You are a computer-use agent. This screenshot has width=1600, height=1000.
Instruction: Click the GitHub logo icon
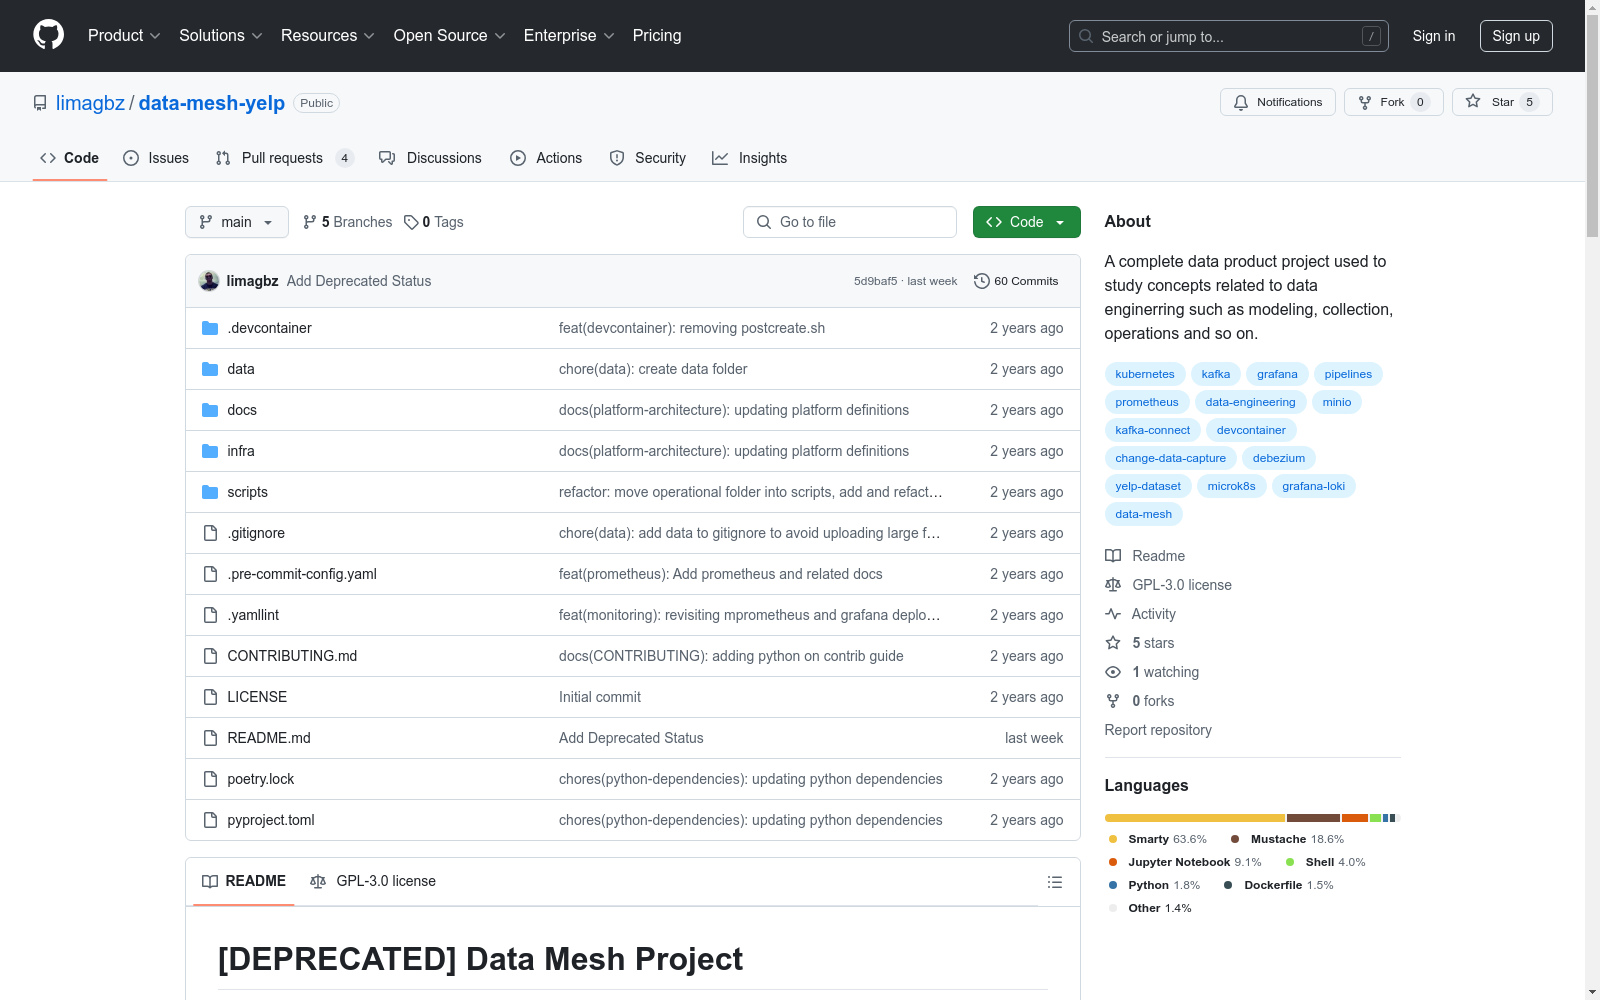(x=48, y=35)
